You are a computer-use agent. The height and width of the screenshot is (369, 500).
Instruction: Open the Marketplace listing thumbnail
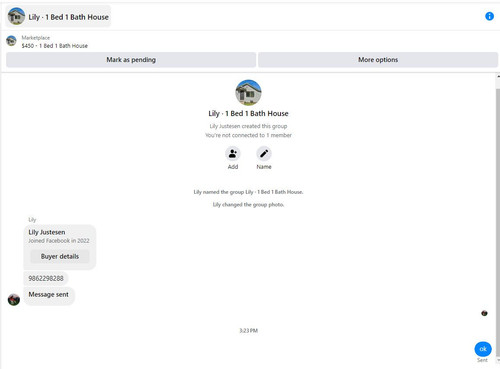tap(11, 41)
